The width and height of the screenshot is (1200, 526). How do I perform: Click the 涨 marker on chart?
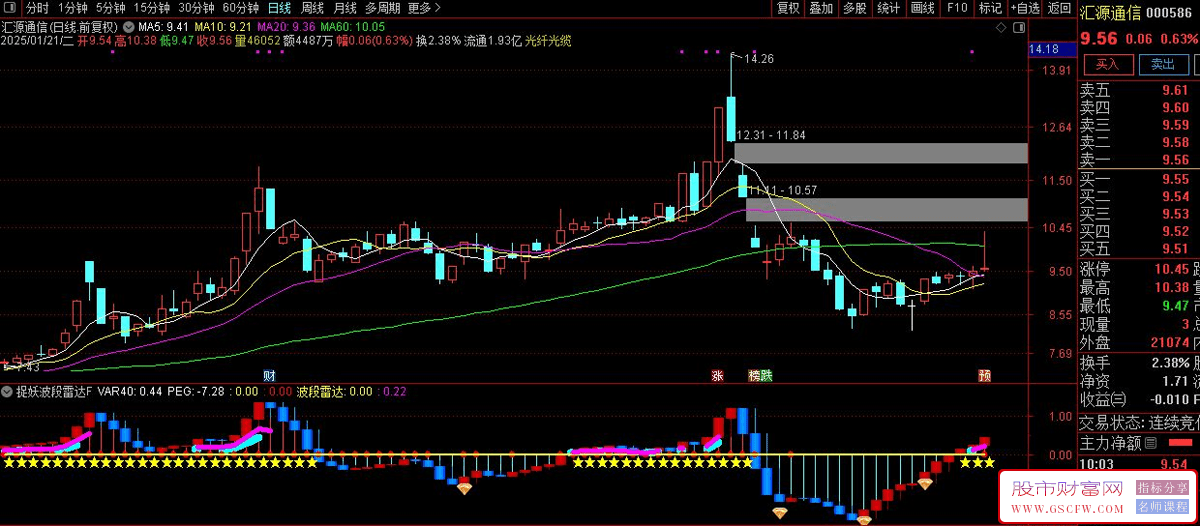coord(717,376)
